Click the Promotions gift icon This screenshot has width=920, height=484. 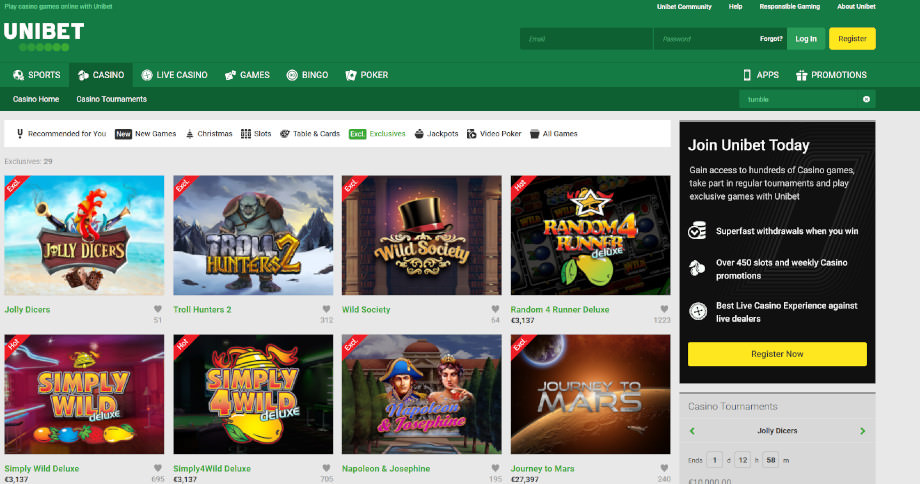pos(801,75)
